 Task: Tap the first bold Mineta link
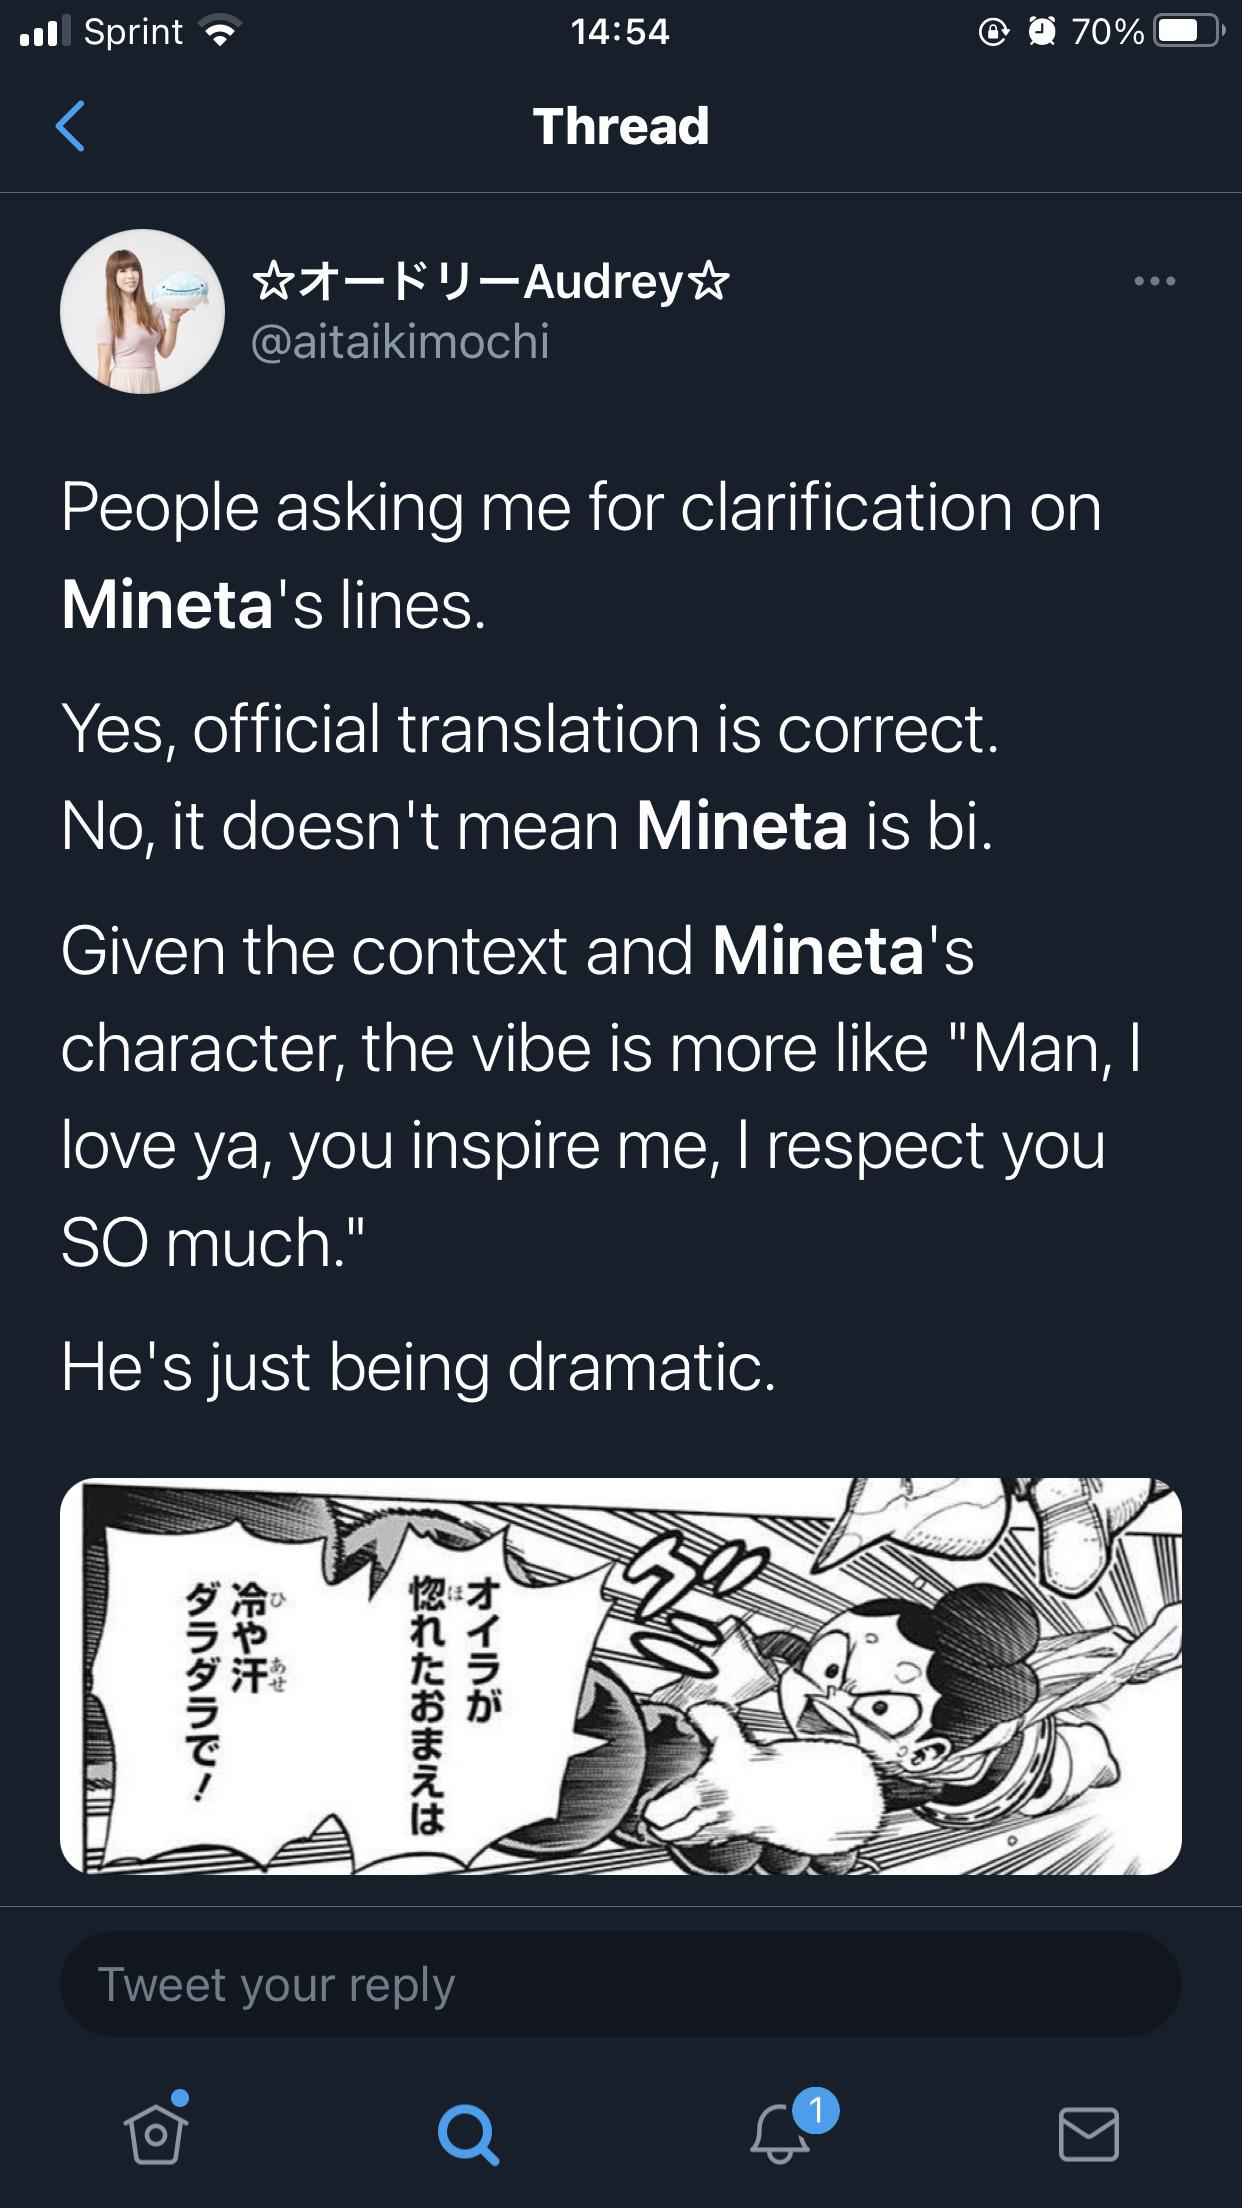pos(168,605)
